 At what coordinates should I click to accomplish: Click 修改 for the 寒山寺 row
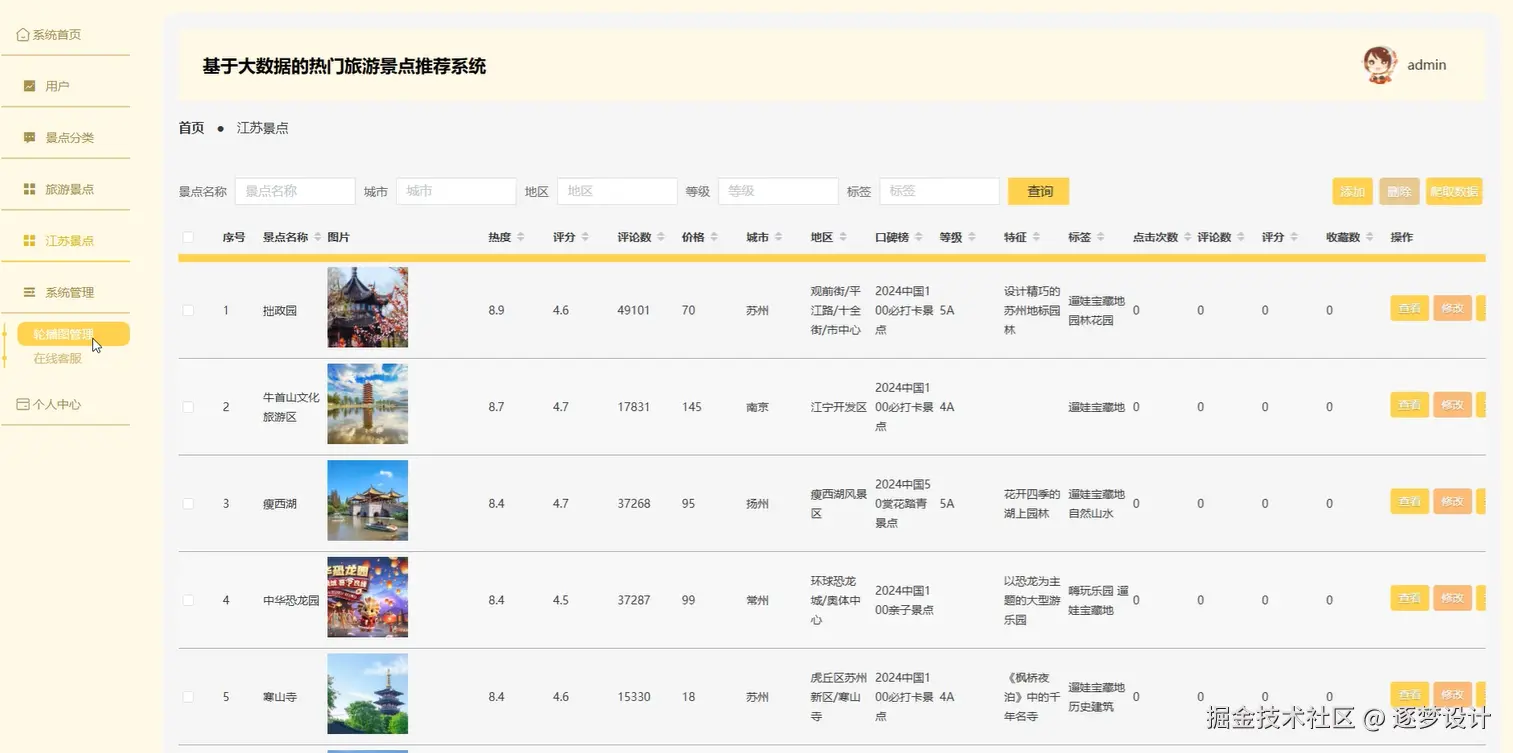click(x=1452, y=694)
